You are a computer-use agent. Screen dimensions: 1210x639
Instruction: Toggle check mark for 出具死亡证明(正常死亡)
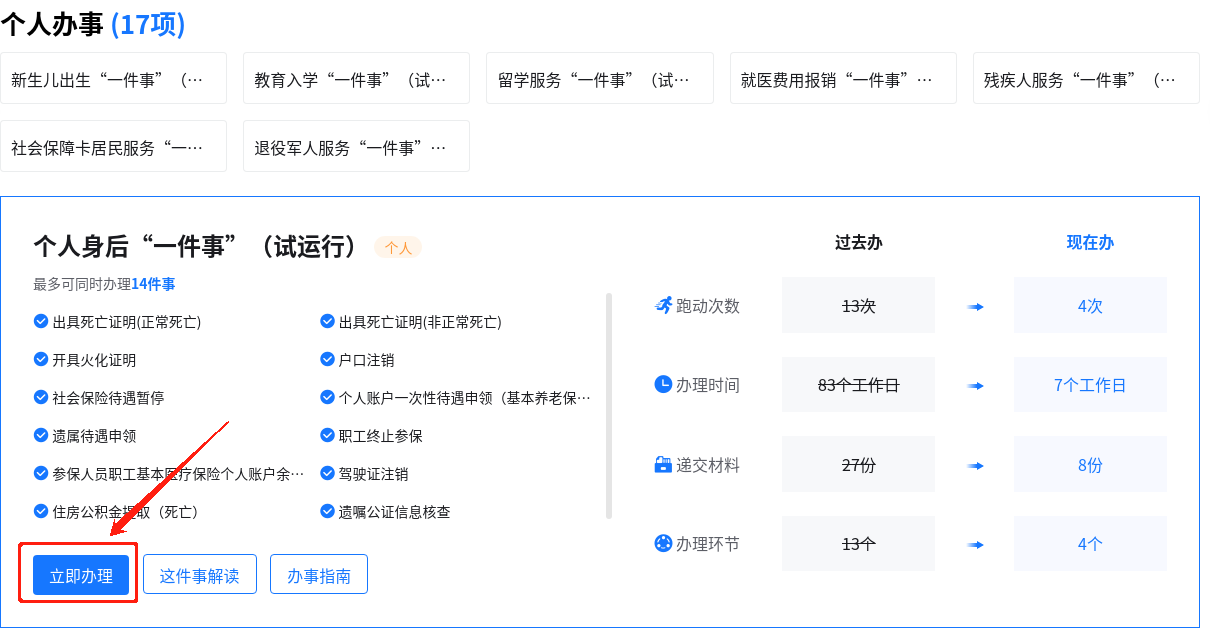[41, 321]
